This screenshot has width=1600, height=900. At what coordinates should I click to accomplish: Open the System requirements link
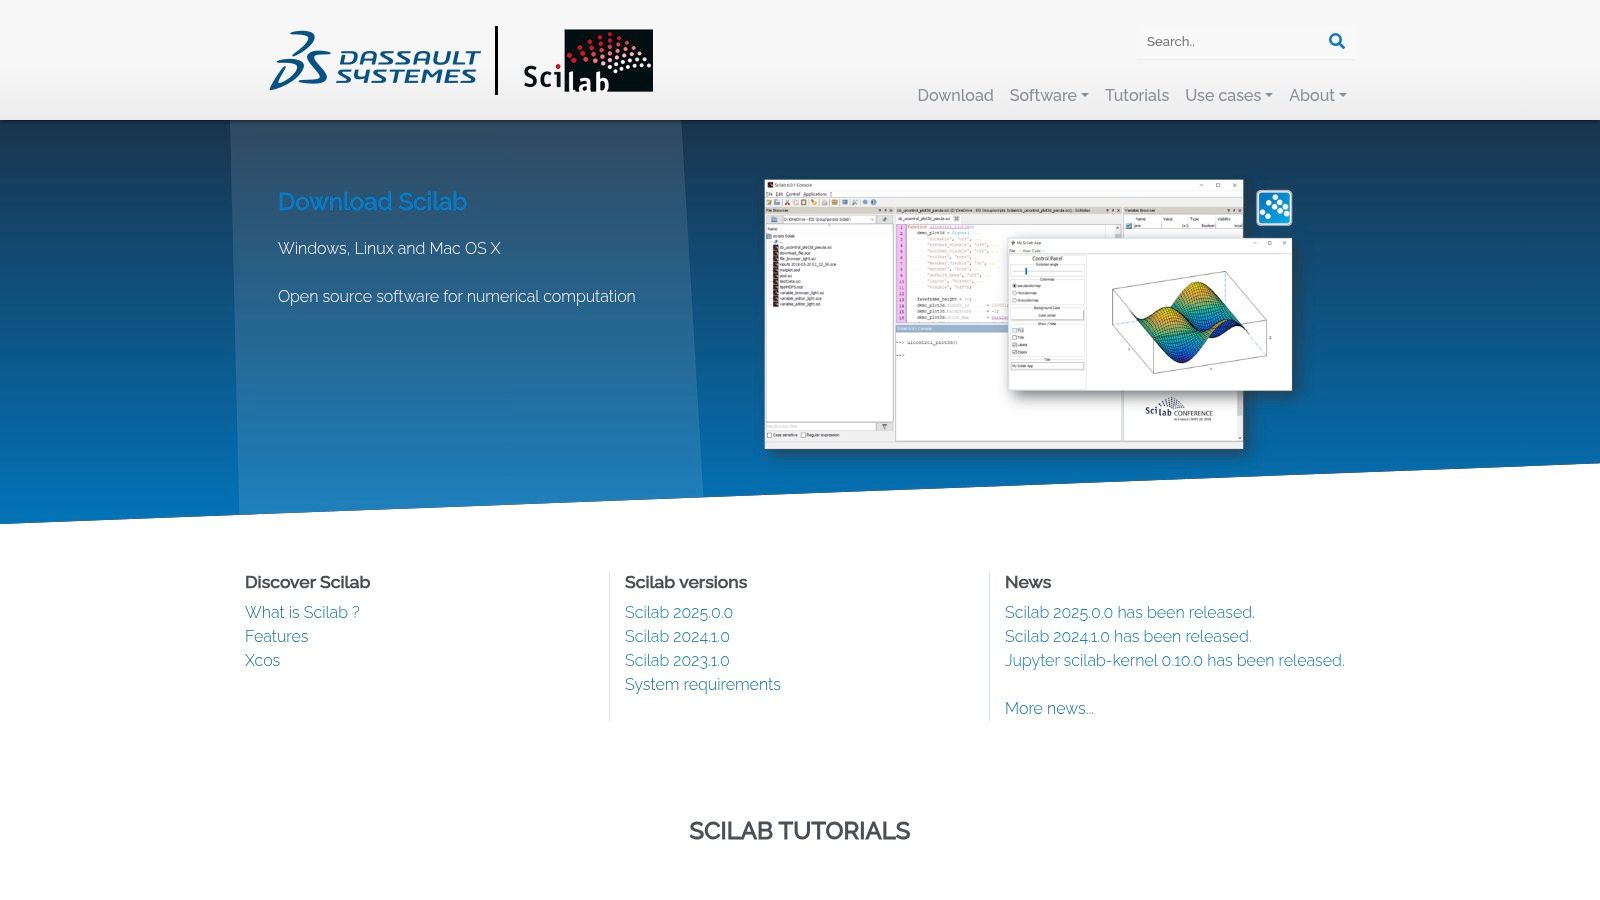[x=703, y=684]
